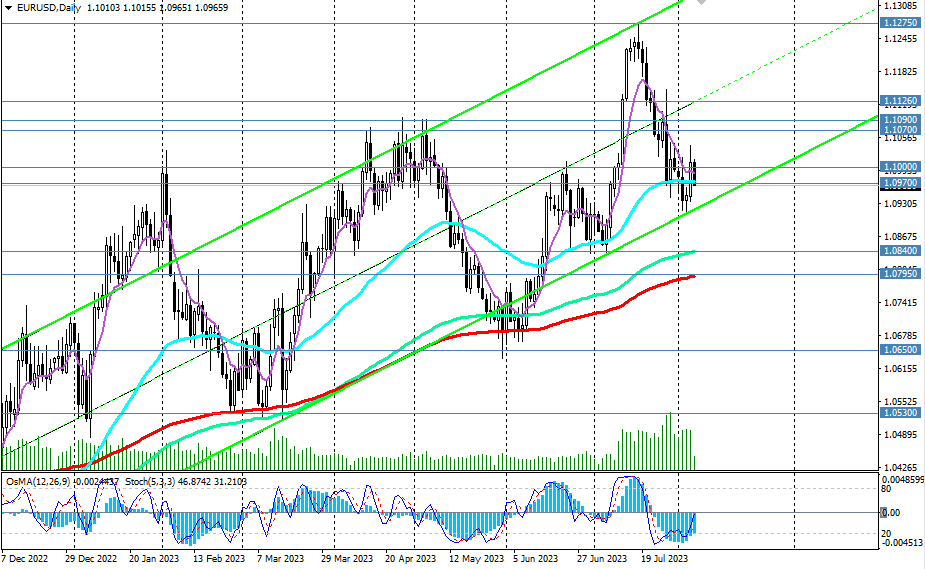Select the 1.12750 price level label
Screen dimensions: 925x569
[x=901, y=23]
